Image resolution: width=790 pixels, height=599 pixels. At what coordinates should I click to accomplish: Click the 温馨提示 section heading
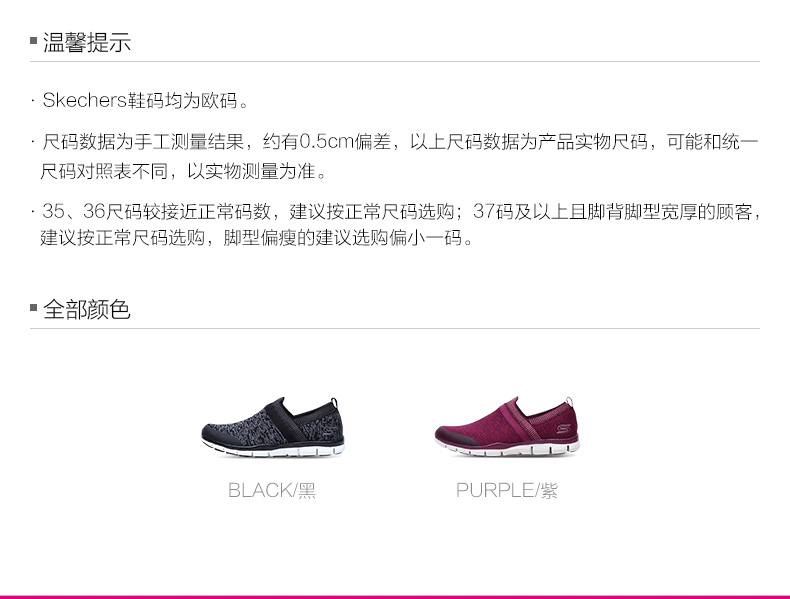point(87,42)
